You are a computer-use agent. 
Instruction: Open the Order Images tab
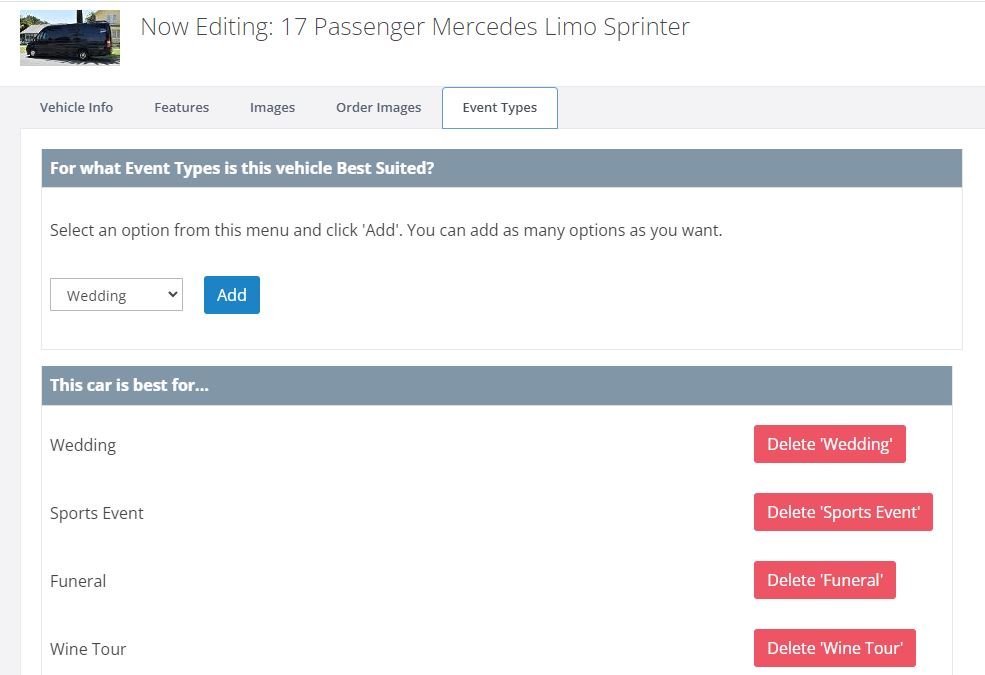(378, 107)
